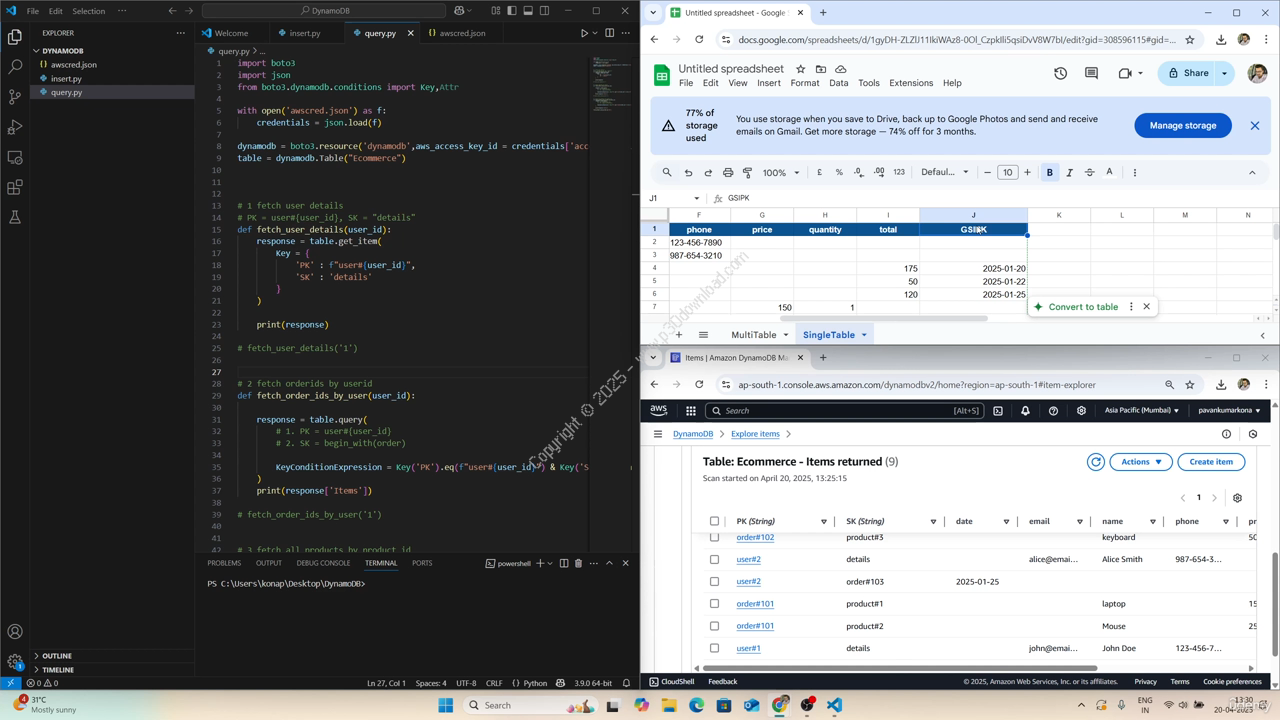The height and width of the screenshot is (720, 1280).
Task: Click Redo in Google Sheets toolbar
Action: pyautogui.click(x=708, y=172)
